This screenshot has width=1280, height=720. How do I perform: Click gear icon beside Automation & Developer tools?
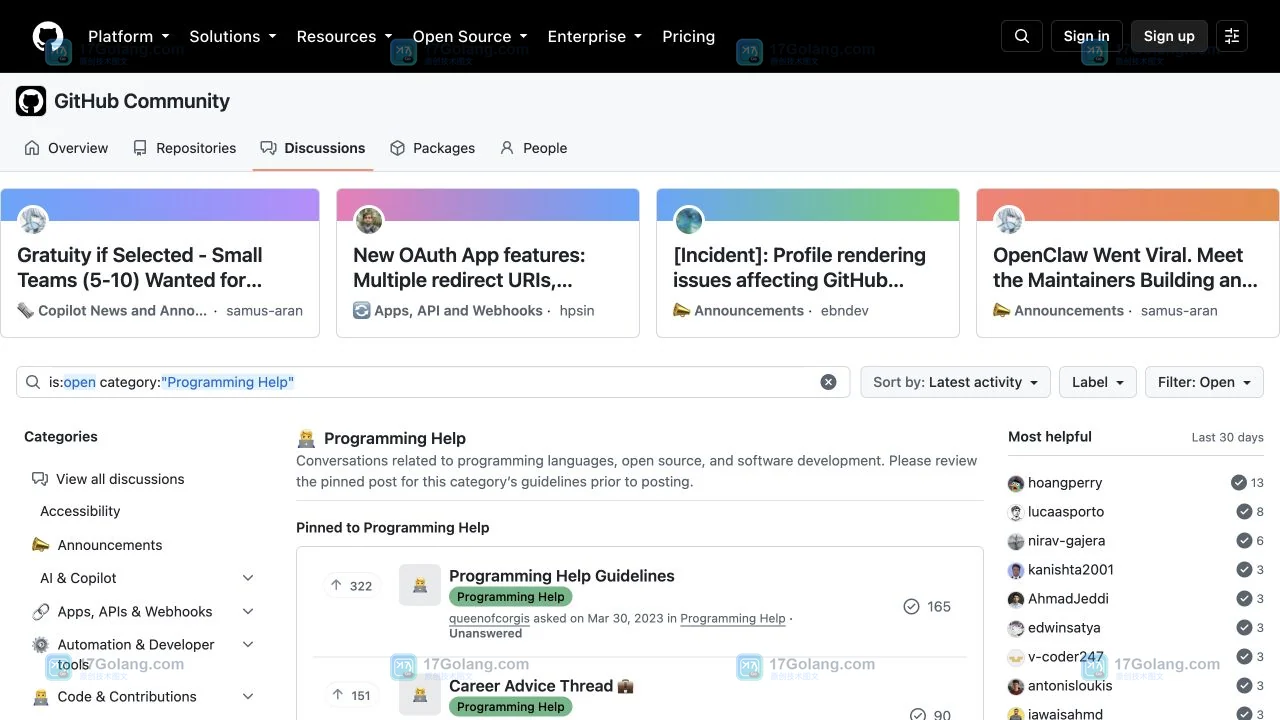coord(41,645)
